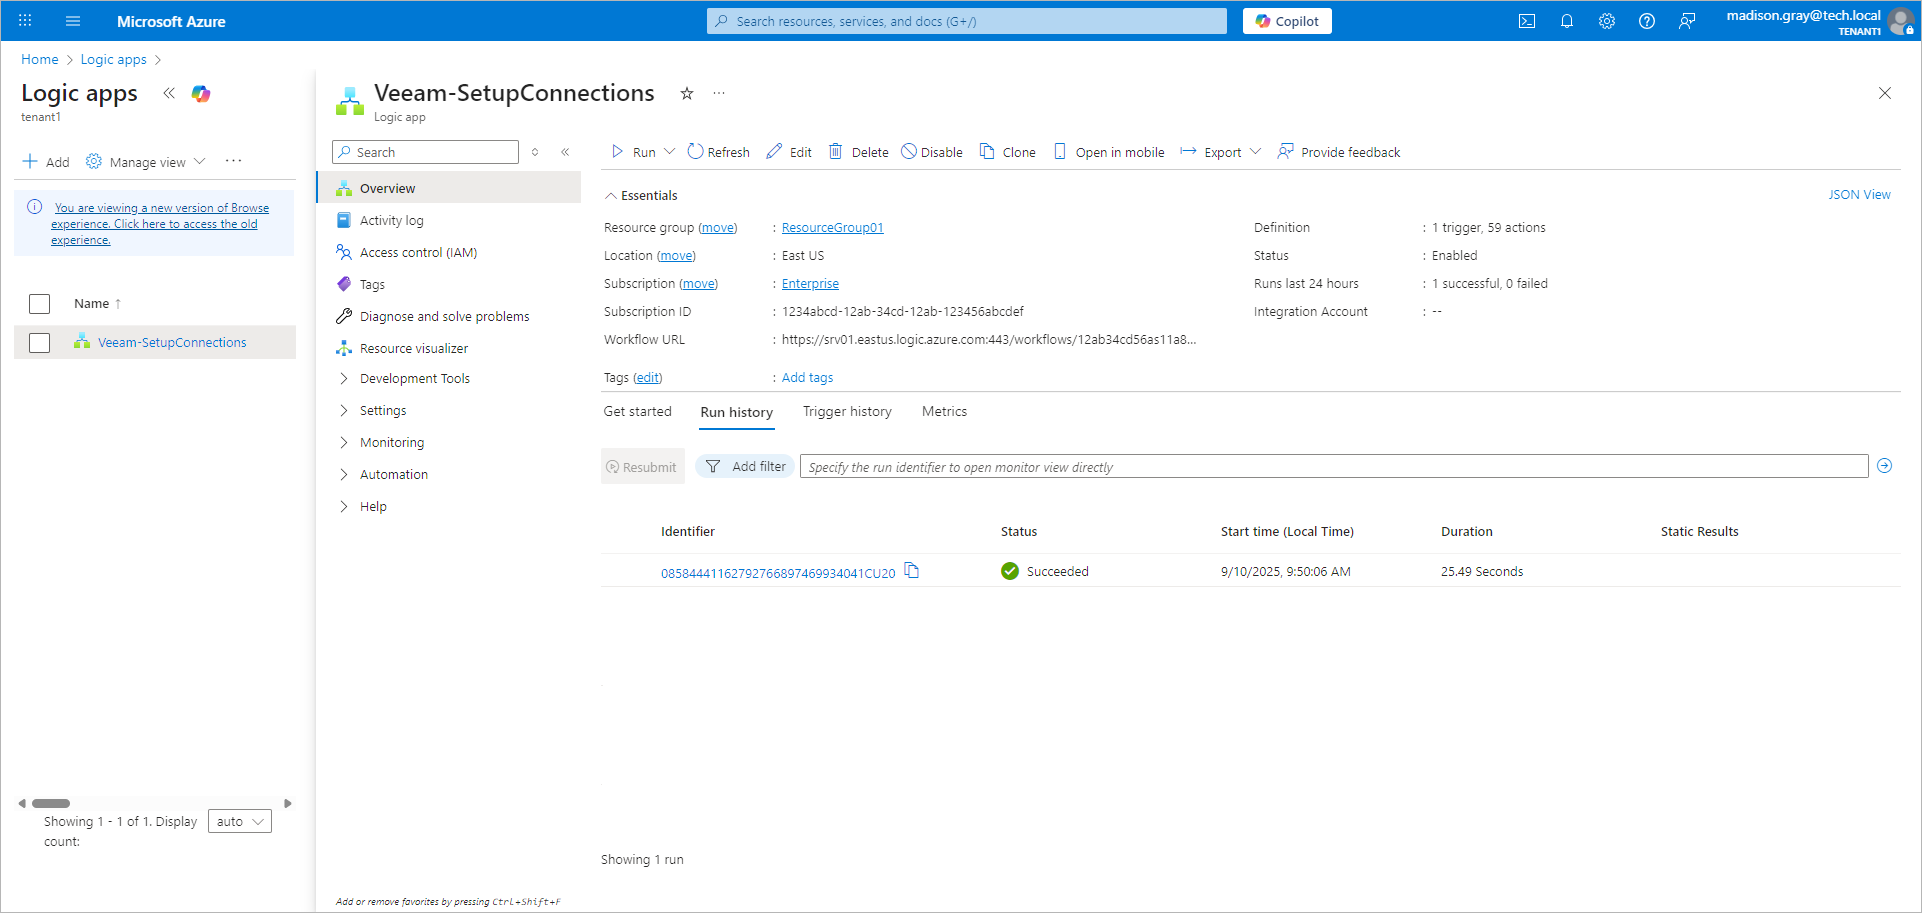Click Provide feedback in toolbar
1922x913 pixels.
1339,152
